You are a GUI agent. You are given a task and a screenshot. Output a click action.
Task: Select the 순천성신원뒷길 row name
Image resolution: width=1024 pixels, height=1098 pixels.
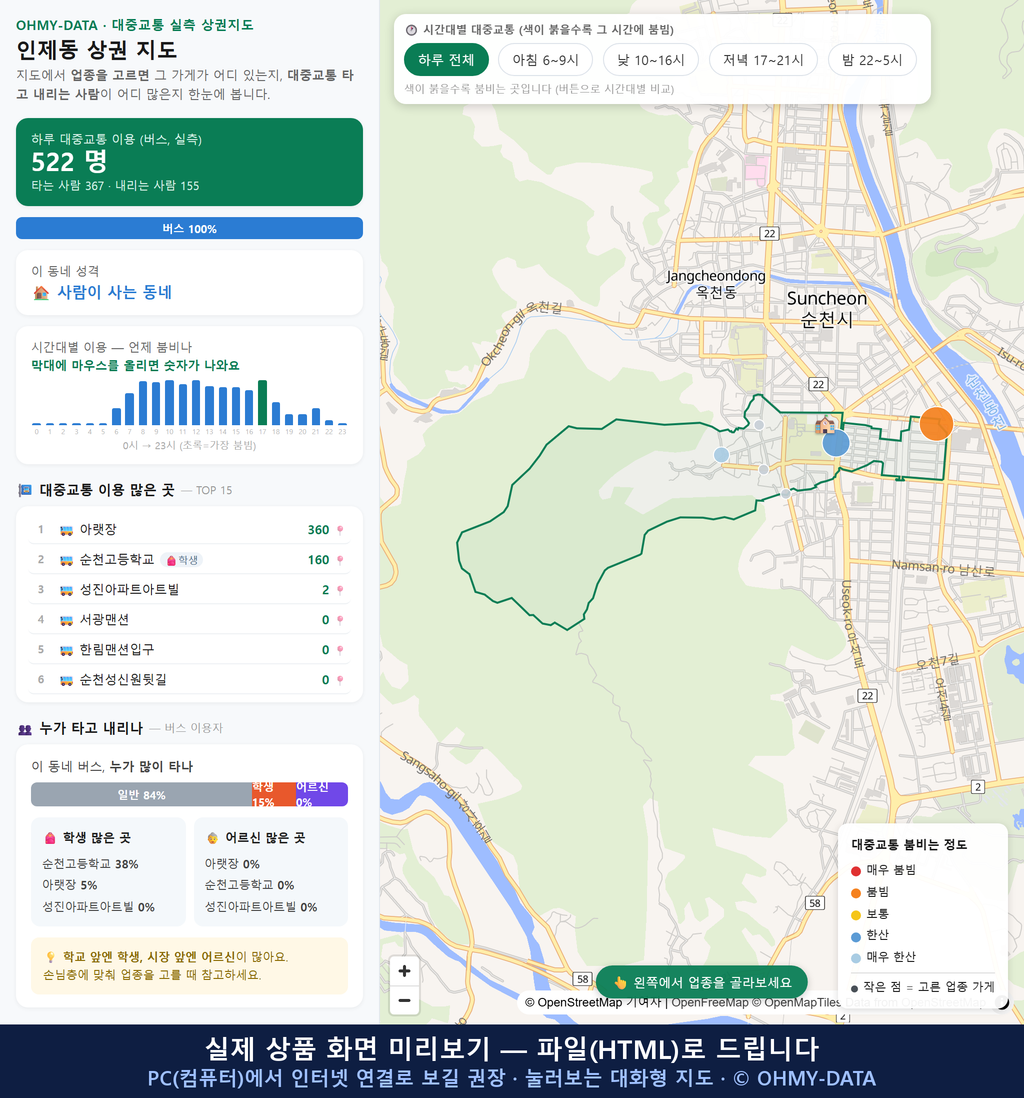[123, 680]
